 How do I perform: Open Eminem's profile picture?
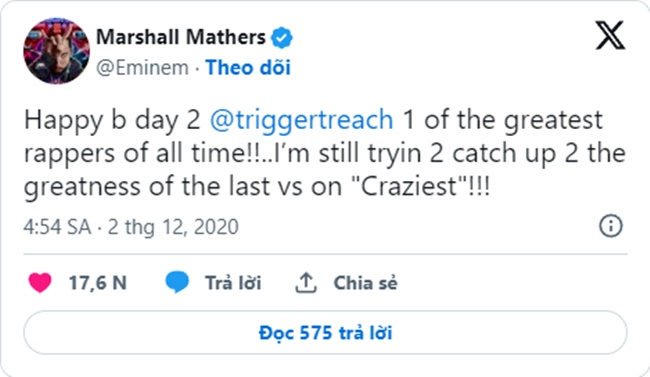click(x=56, y=51)
